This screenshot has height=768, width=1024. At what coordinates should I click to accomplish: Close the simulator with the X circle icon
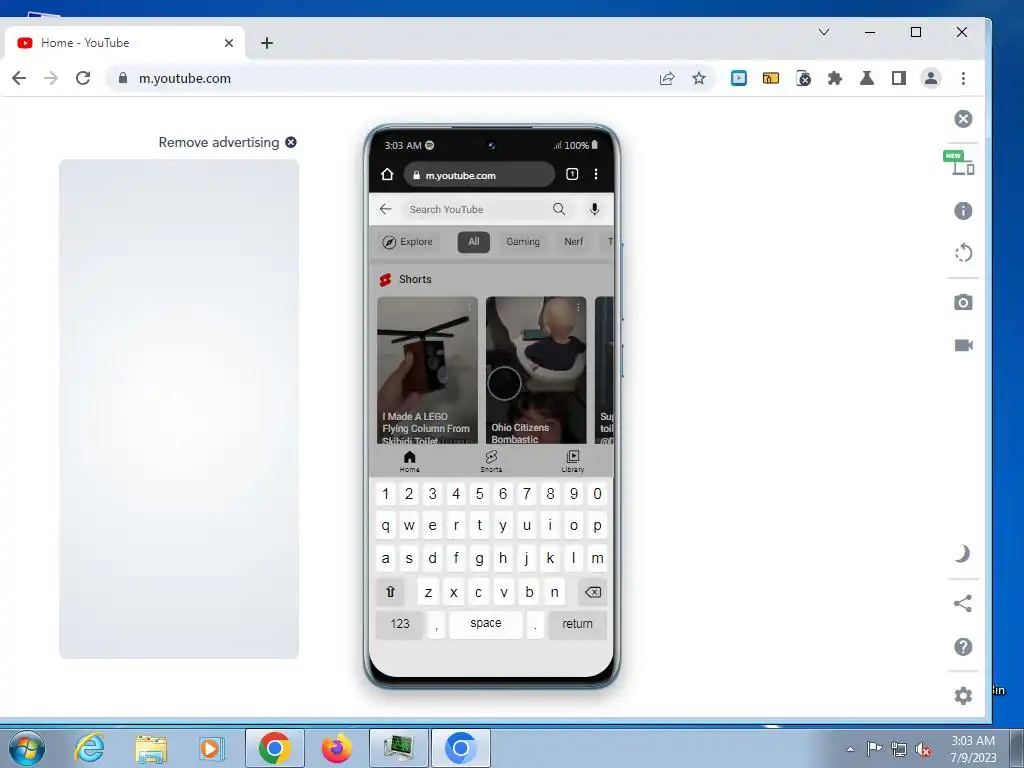[x=963, y=119]
